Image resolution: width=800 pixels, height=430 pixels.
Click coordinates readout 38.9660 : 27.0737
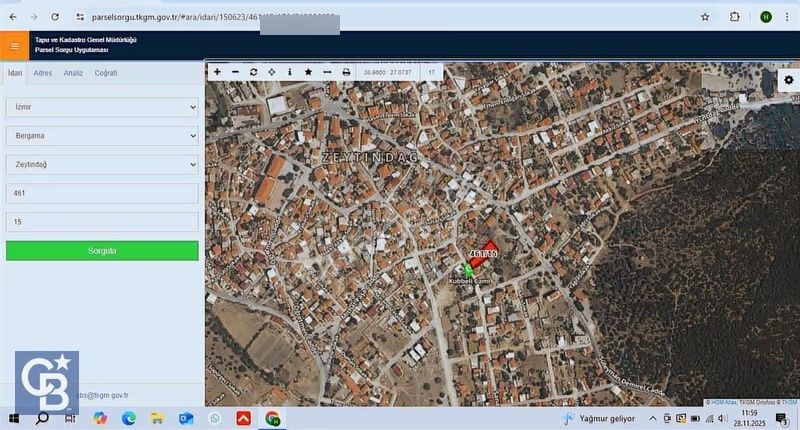click(x=387, y=72)
